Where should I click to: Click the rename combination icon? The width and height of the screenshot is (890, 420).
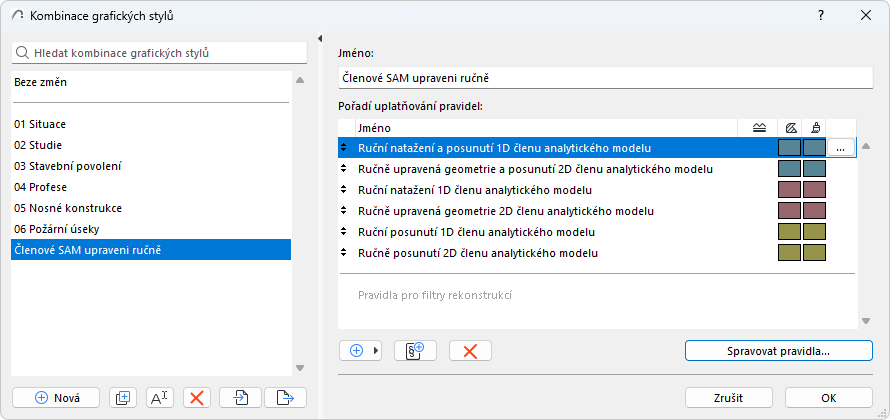coord(160,397)
